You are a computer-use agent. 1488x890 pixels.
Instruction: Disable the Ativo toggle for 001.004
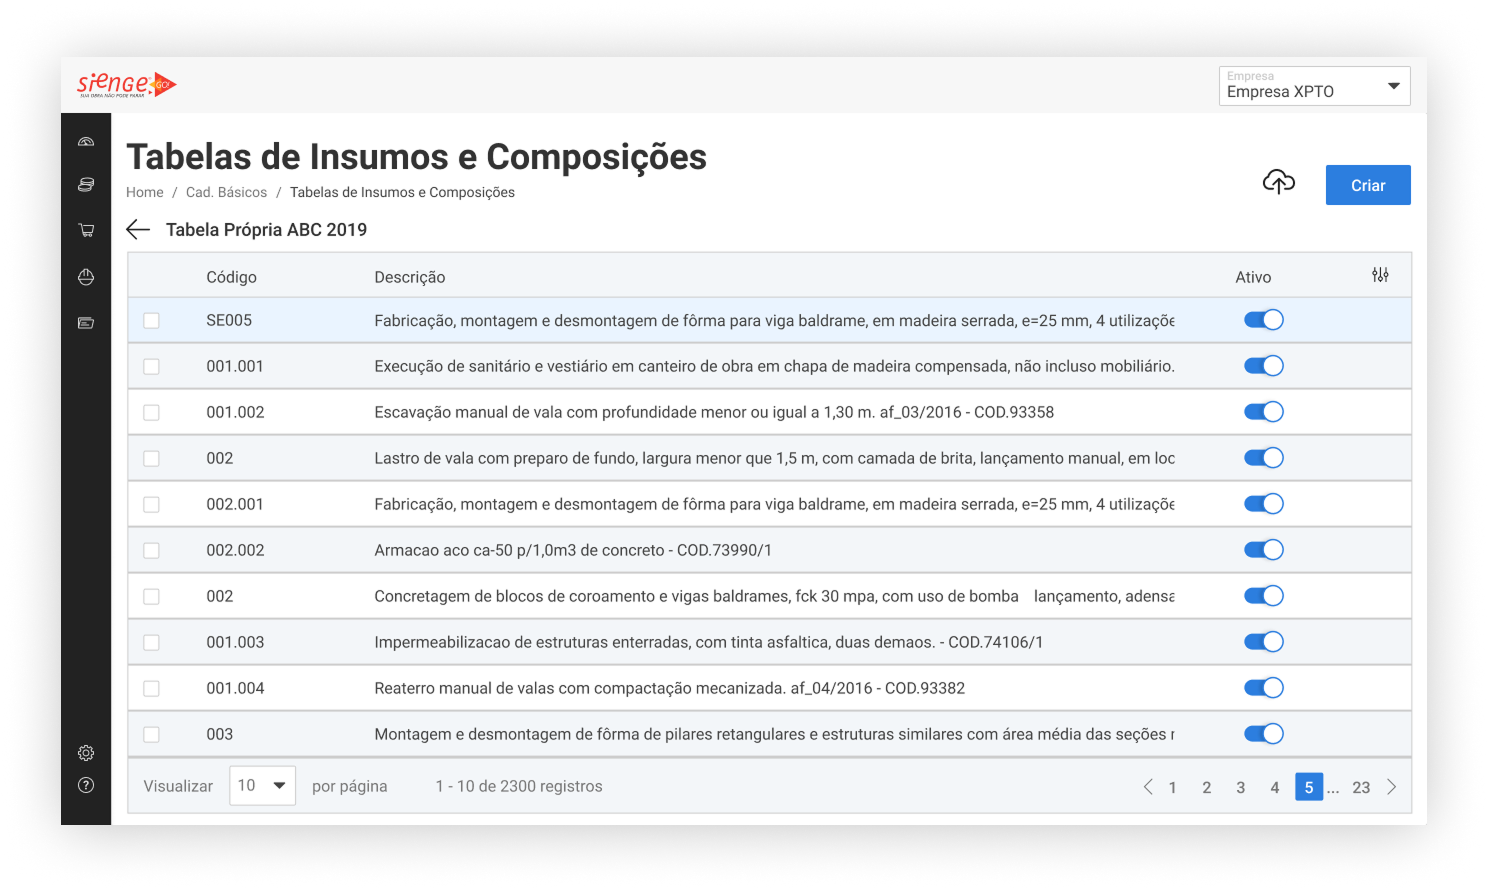tap(1263, 688)
